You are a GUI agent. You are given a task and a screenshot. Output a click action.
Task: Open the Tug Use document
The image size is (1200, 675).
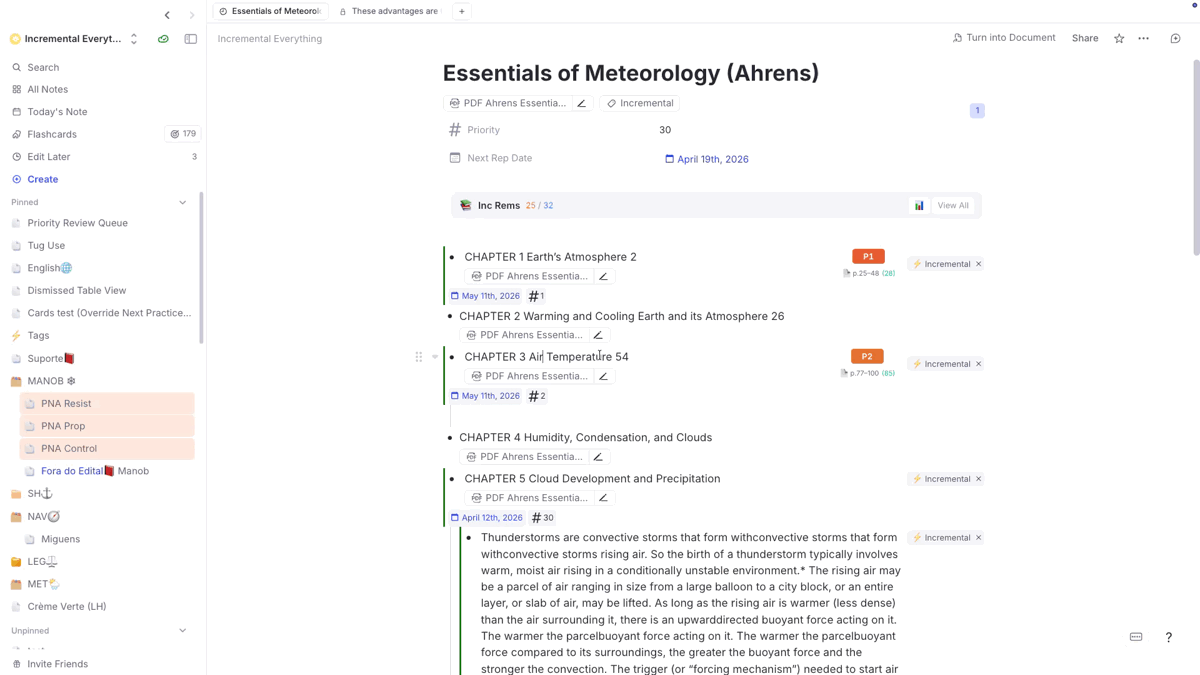46,245
